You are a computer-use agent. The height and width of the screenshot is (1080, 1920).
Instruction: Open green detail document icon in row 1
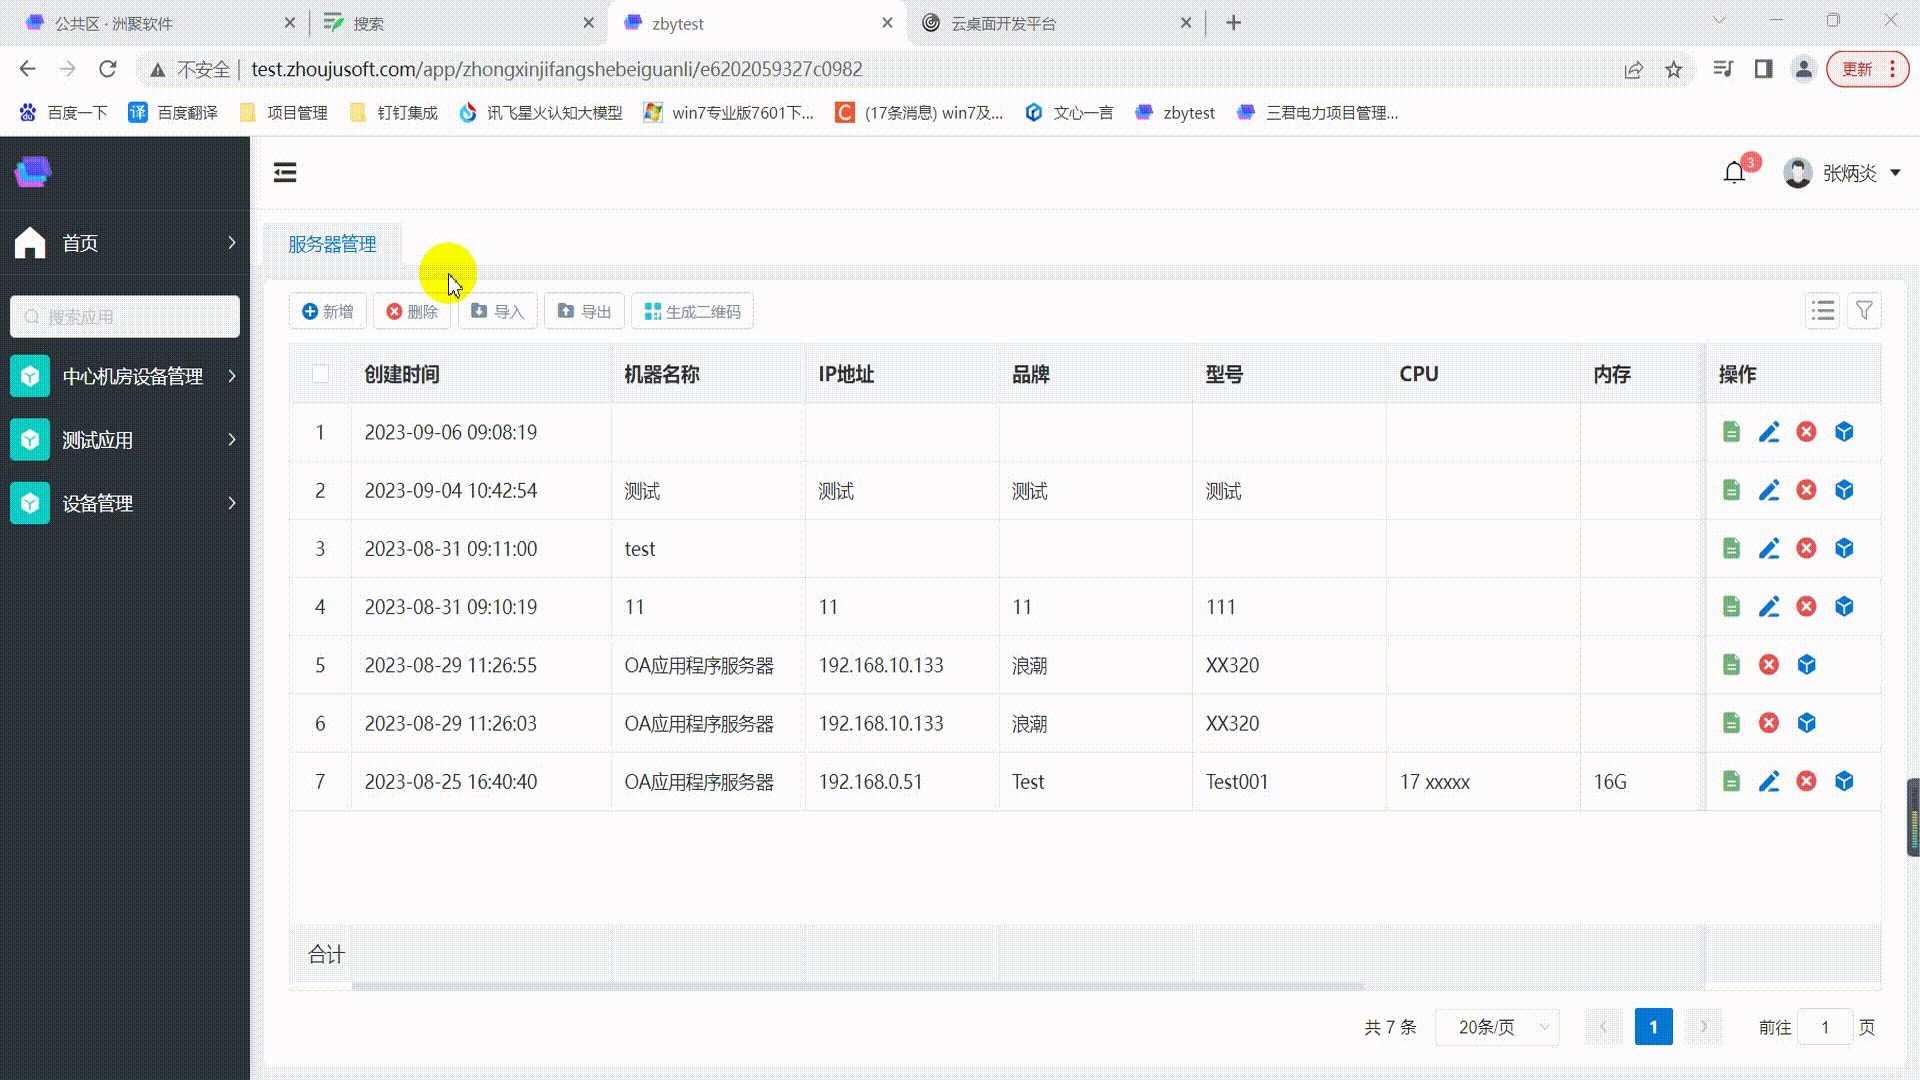point(1731,432)
